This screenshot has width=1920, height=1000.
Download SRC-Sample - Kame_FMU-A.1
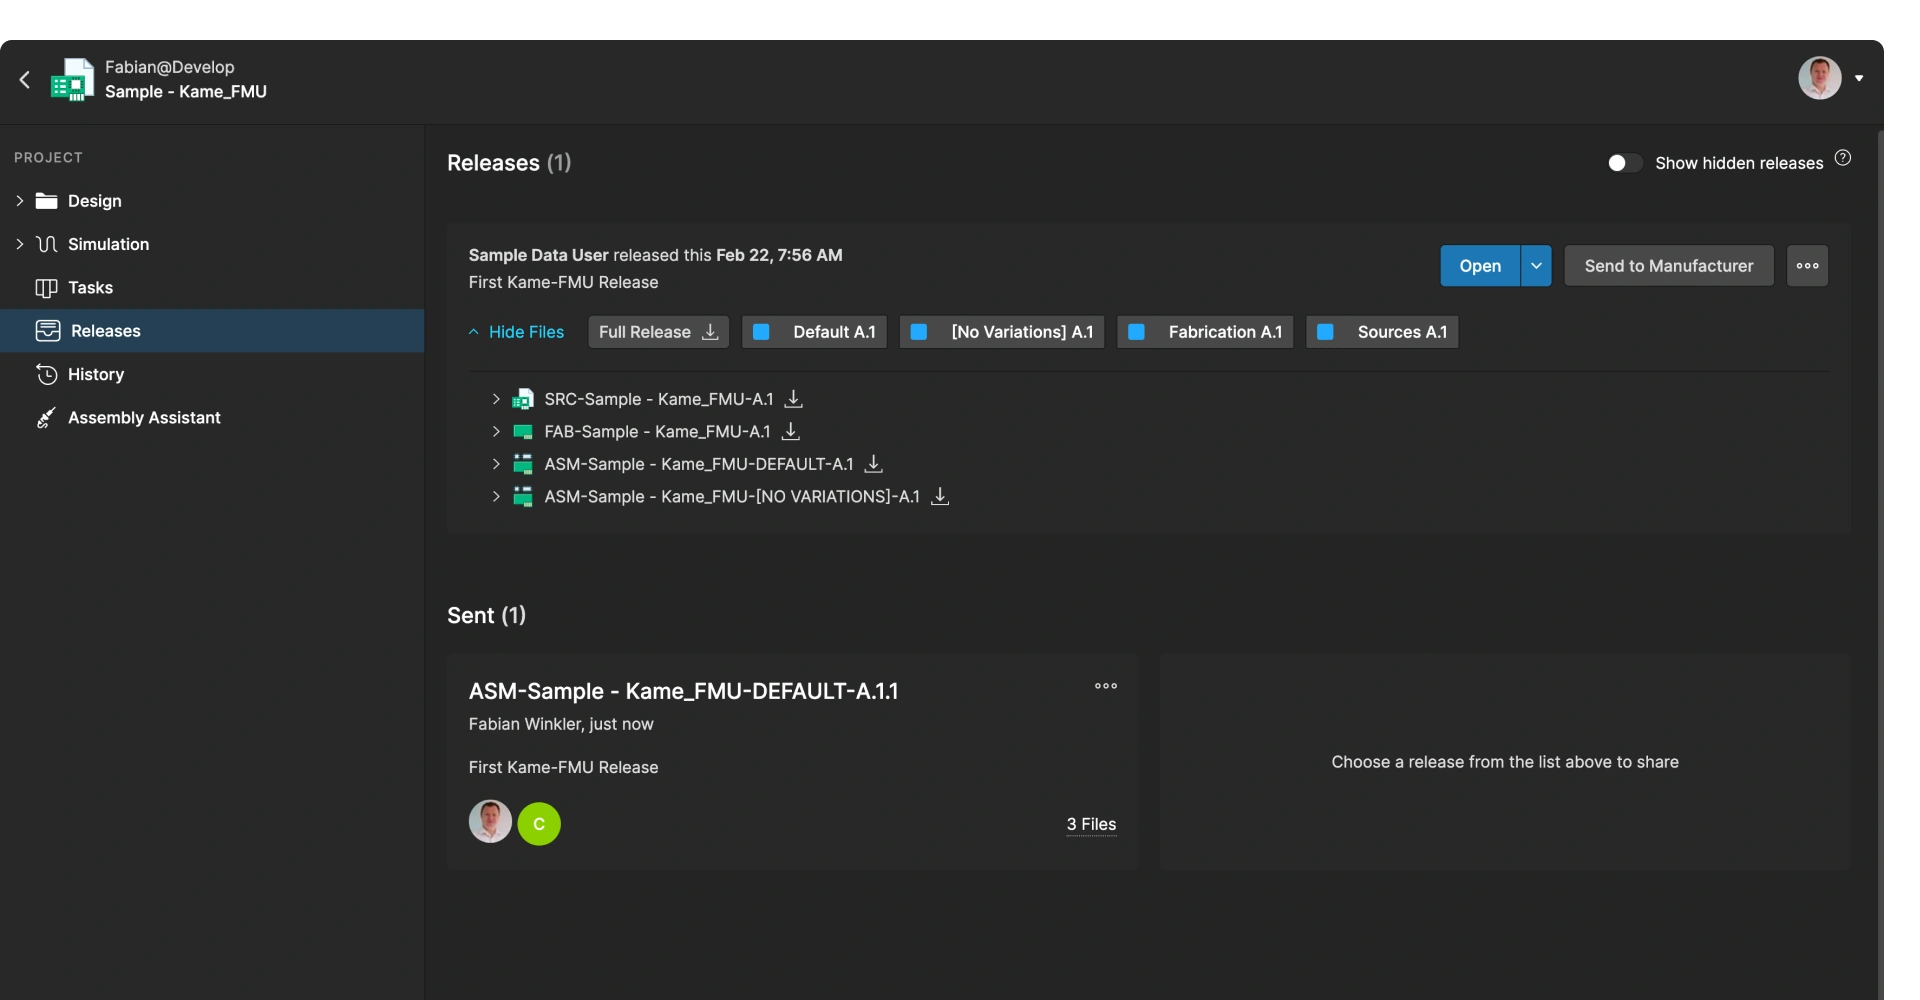[794, 399]
